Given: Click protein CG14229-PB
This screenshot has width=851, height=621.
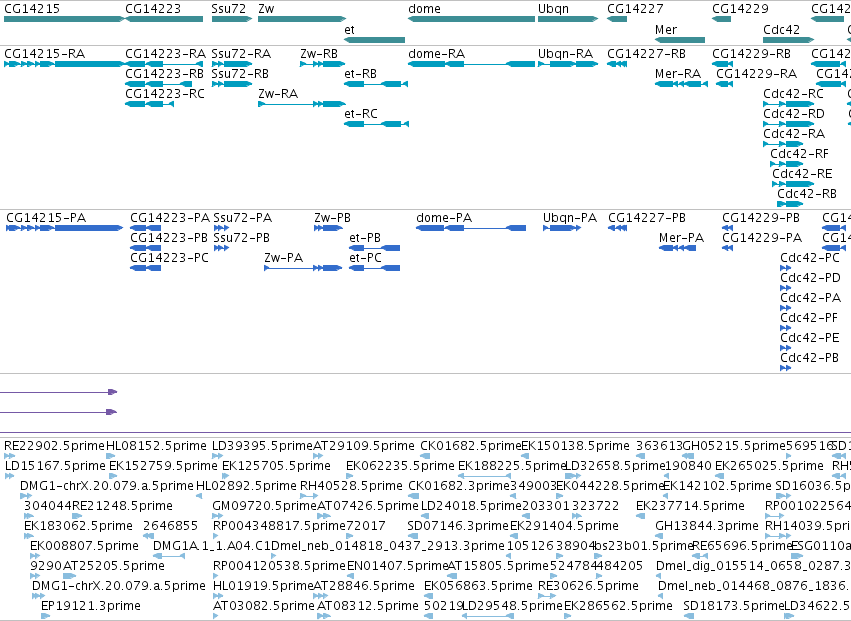Looking at the screenshot, I should (727, 228).
